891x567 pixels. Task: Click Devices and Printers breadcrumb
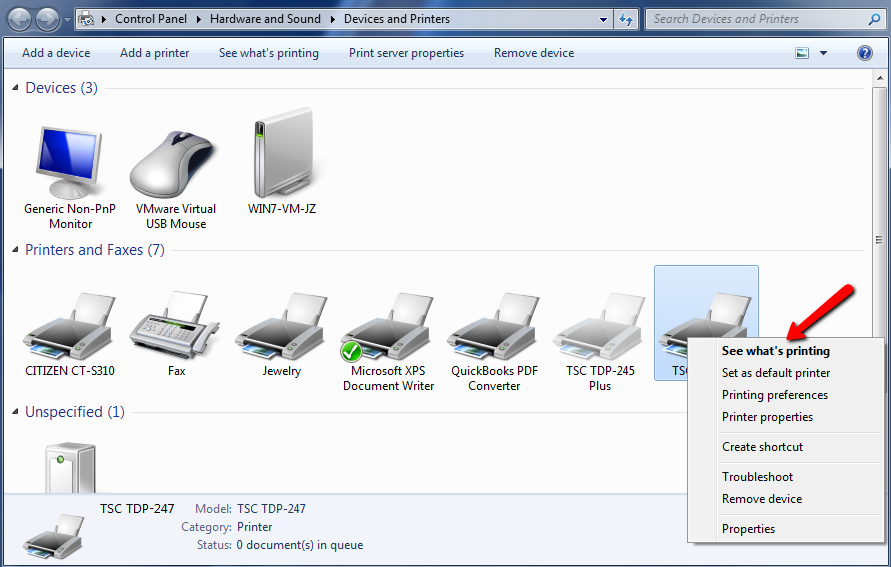397,19
